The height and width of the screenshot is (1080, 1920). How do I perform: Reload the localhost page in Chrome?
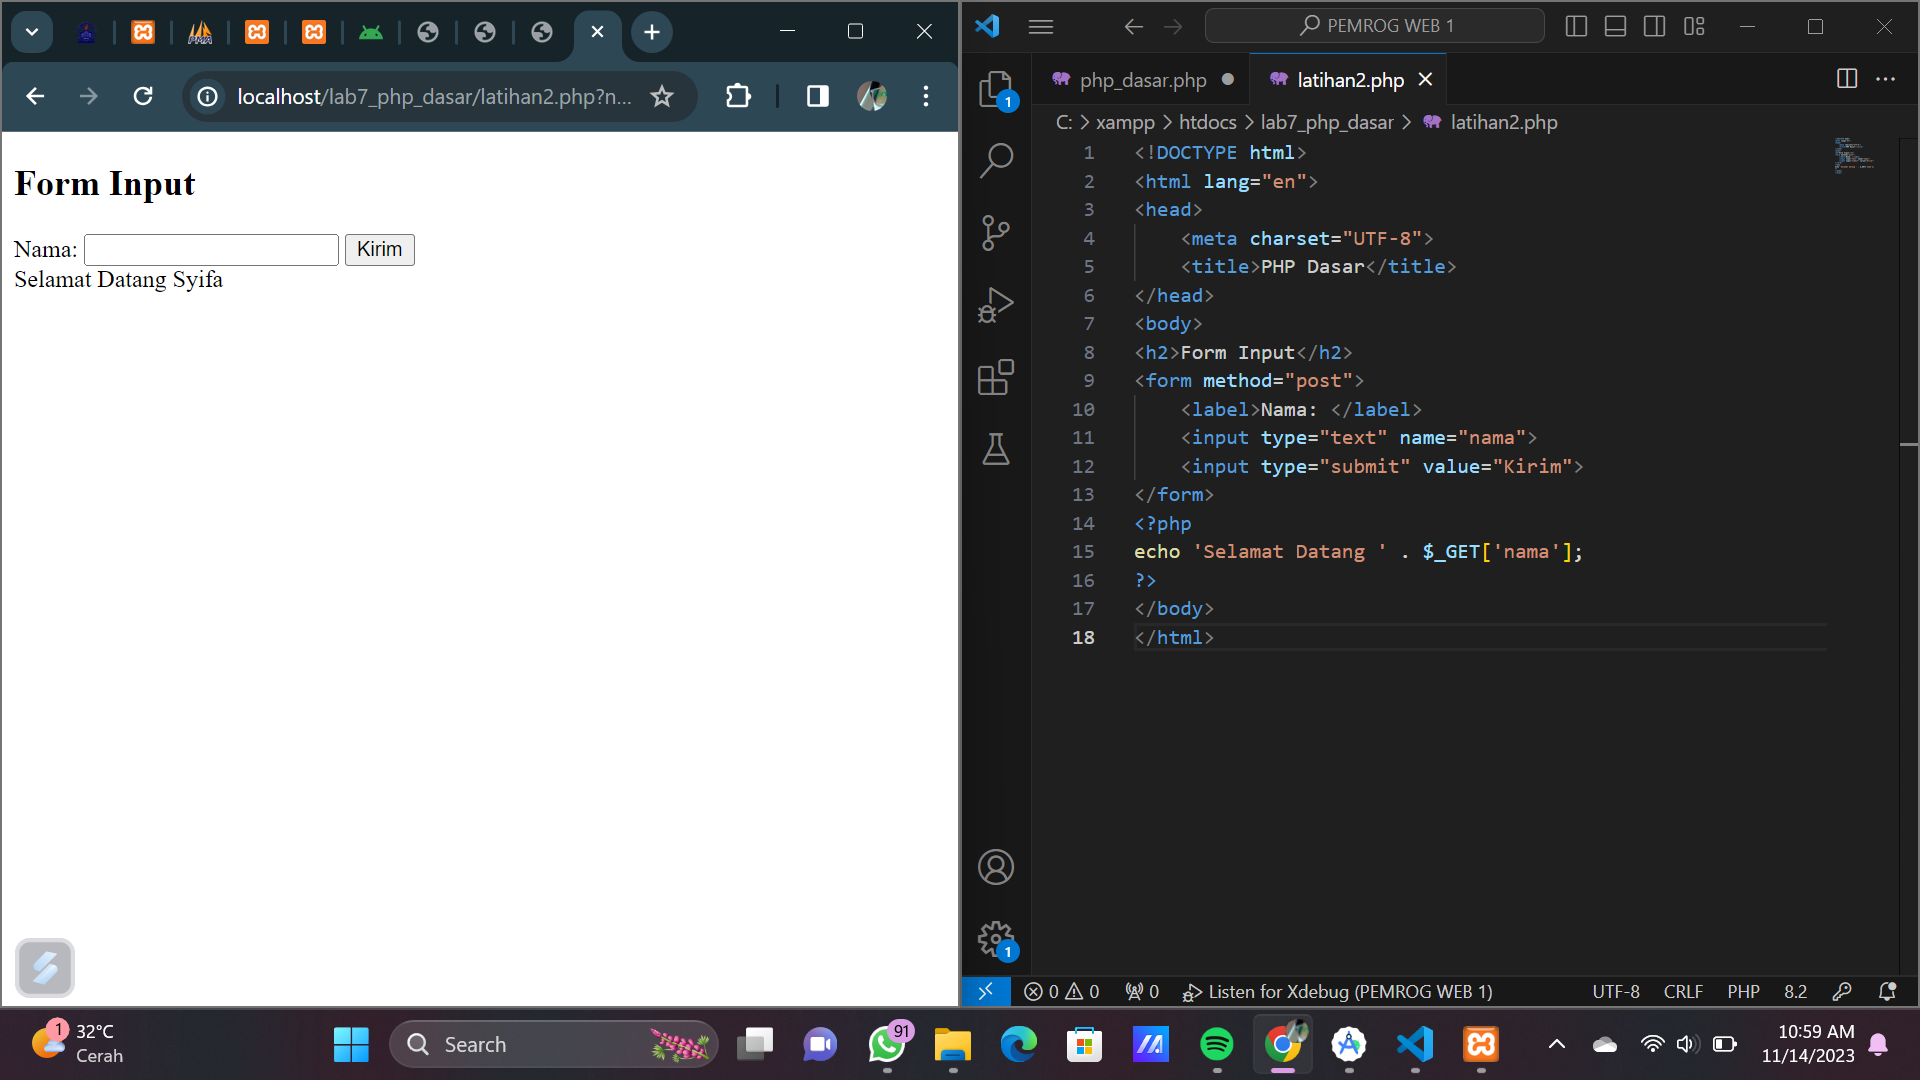point(143,96)
